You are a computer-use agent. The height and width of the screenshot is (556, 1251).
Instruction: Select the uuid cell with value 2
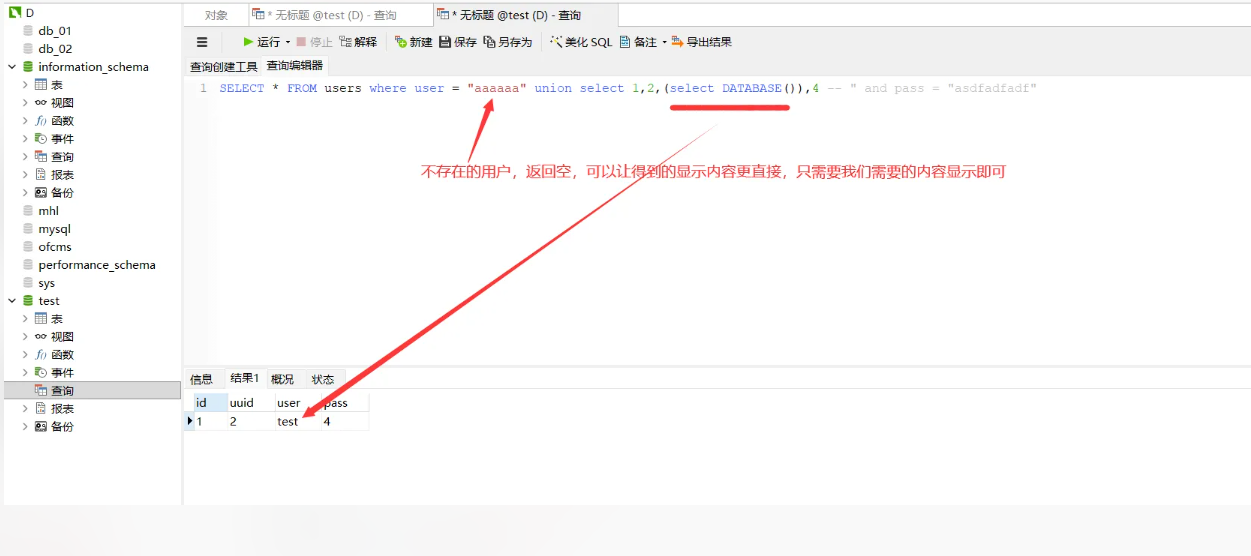tap(250, 422)
